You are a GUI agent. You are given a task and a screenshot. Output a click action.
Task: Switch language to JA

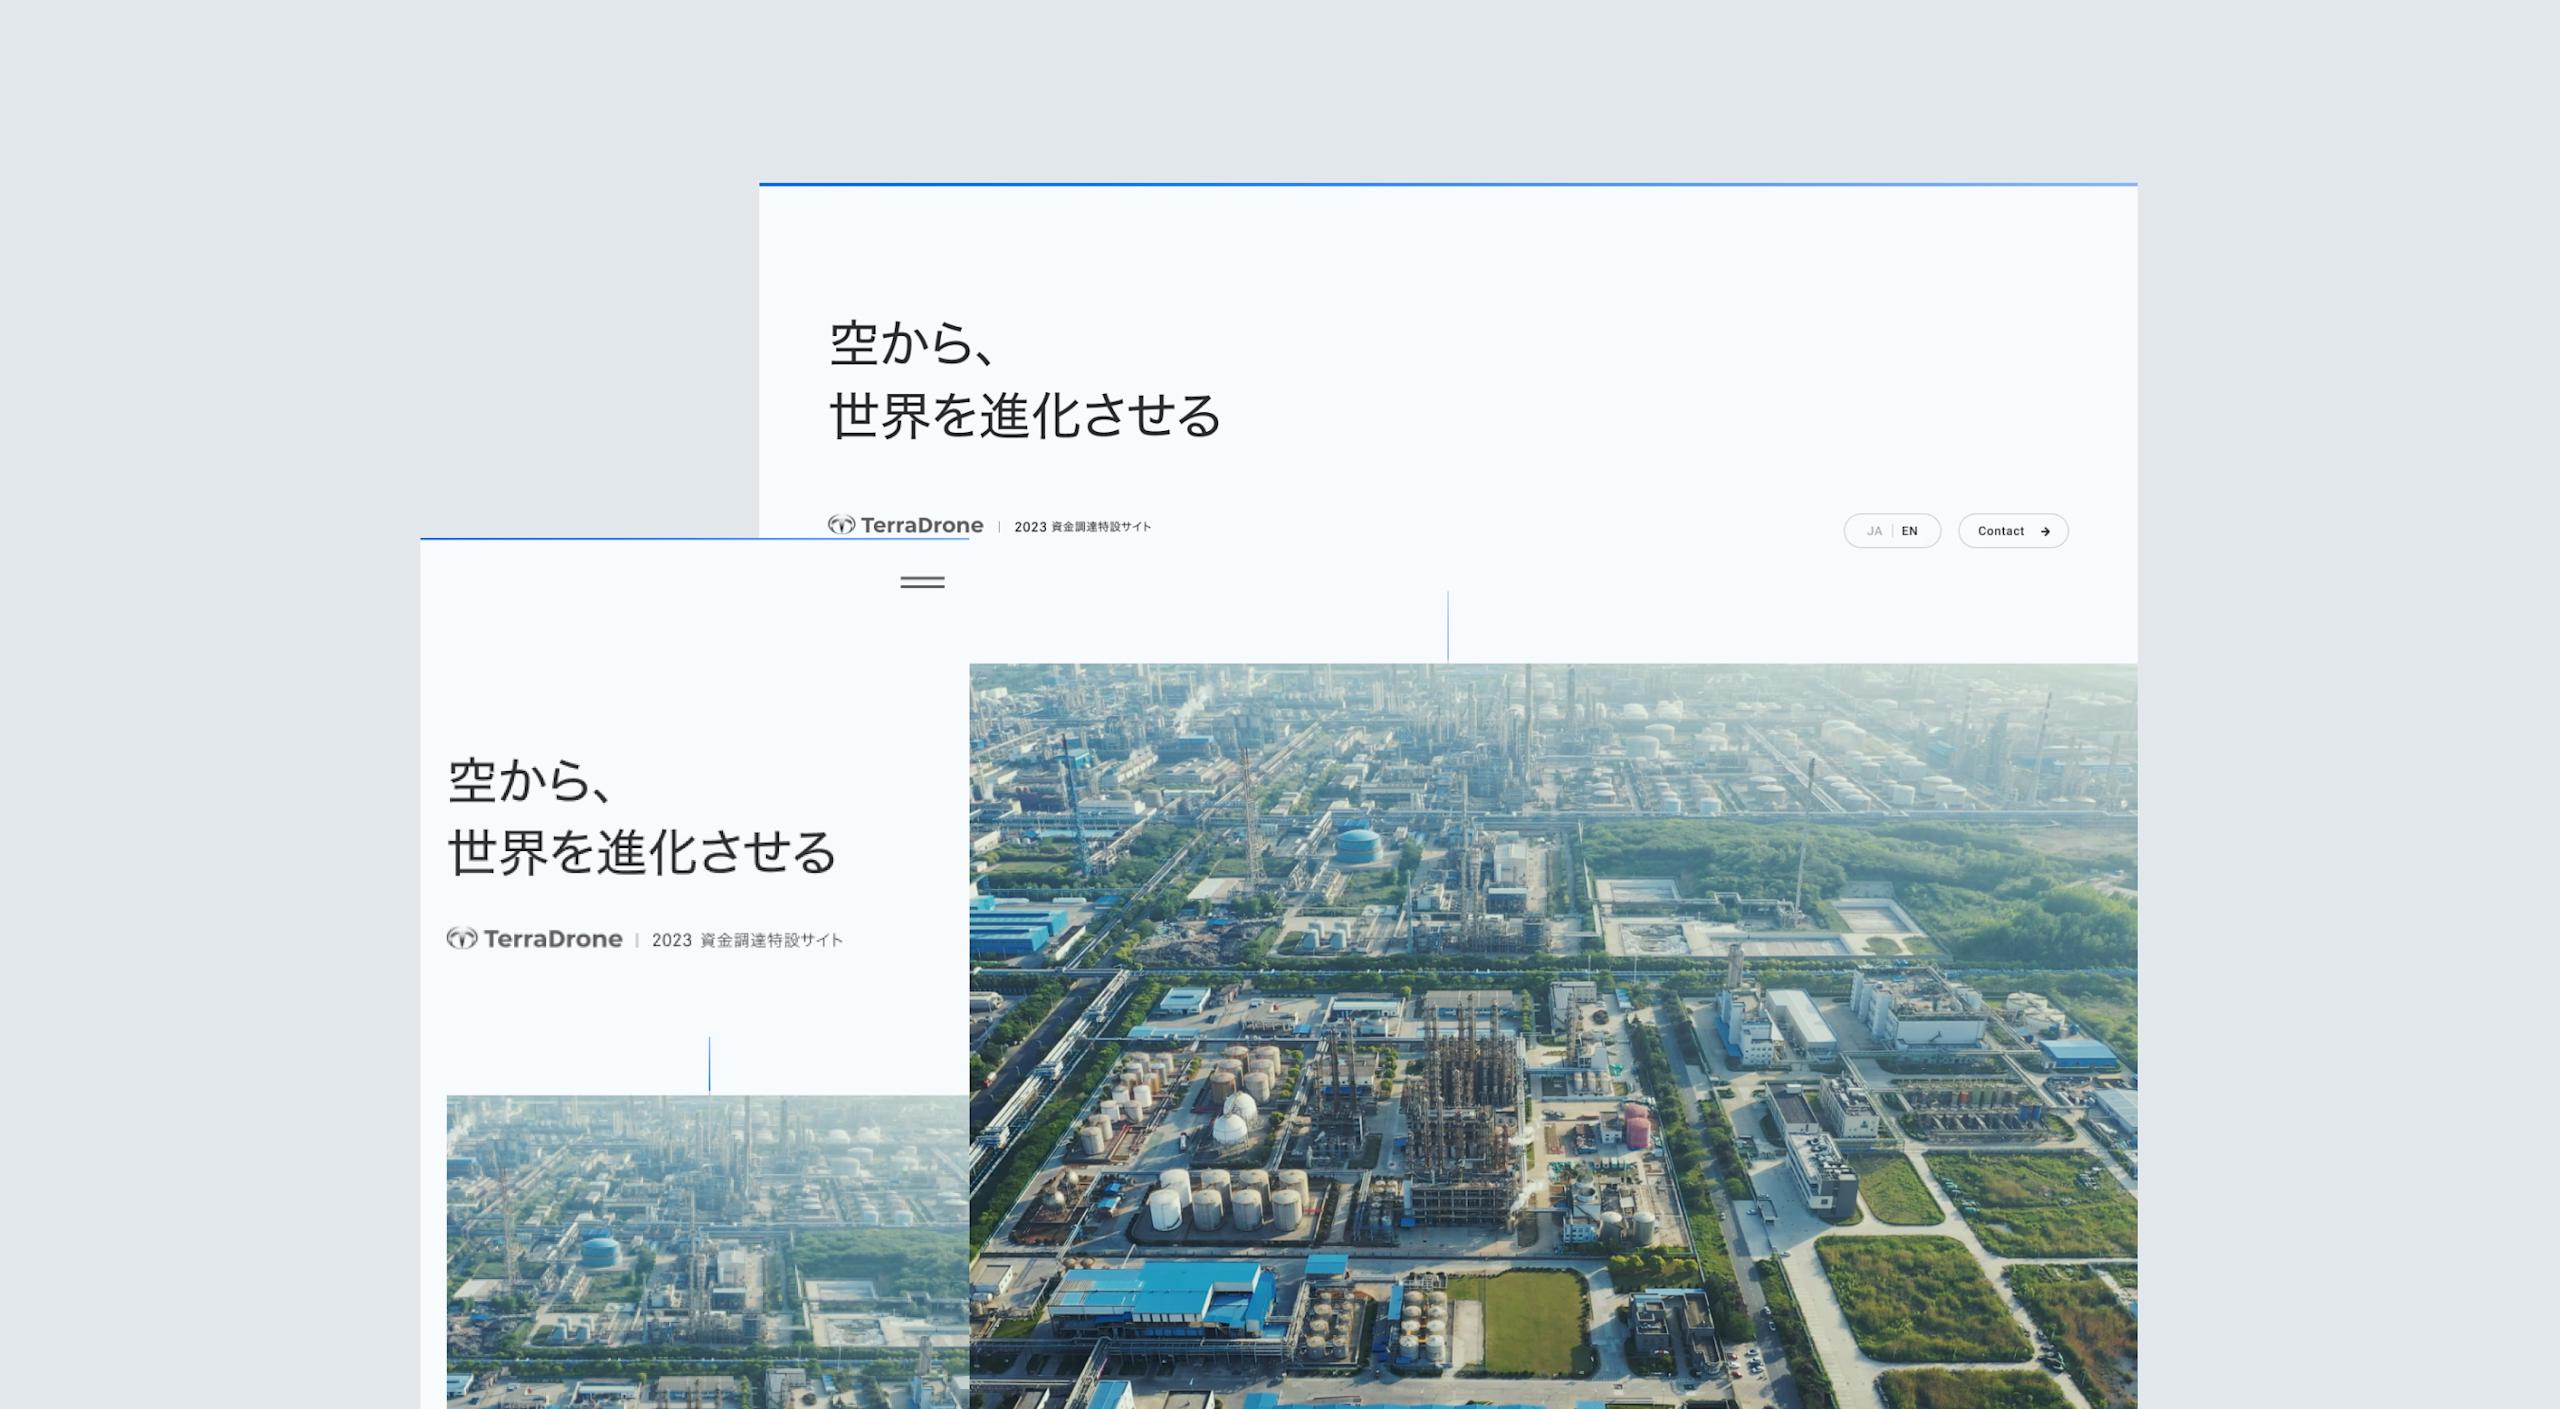(1874, 531)
